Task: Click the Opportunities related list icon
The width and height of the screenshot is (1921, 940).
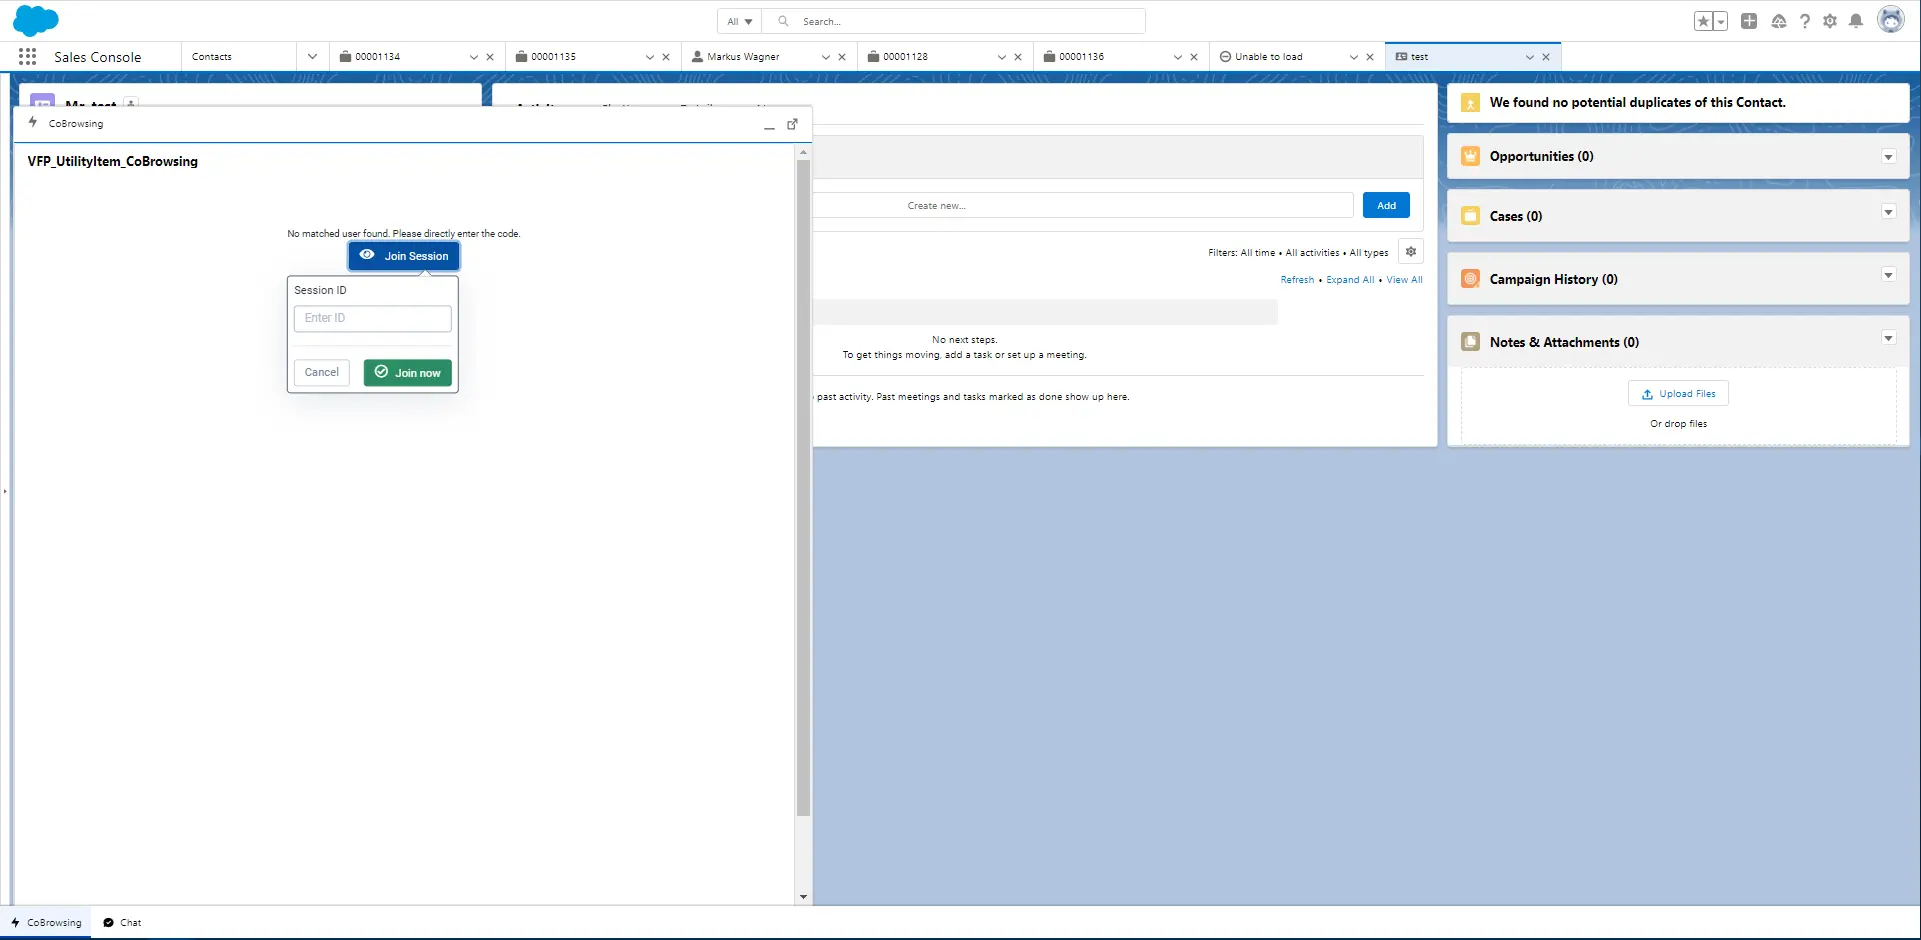Action: [1470, 156]
